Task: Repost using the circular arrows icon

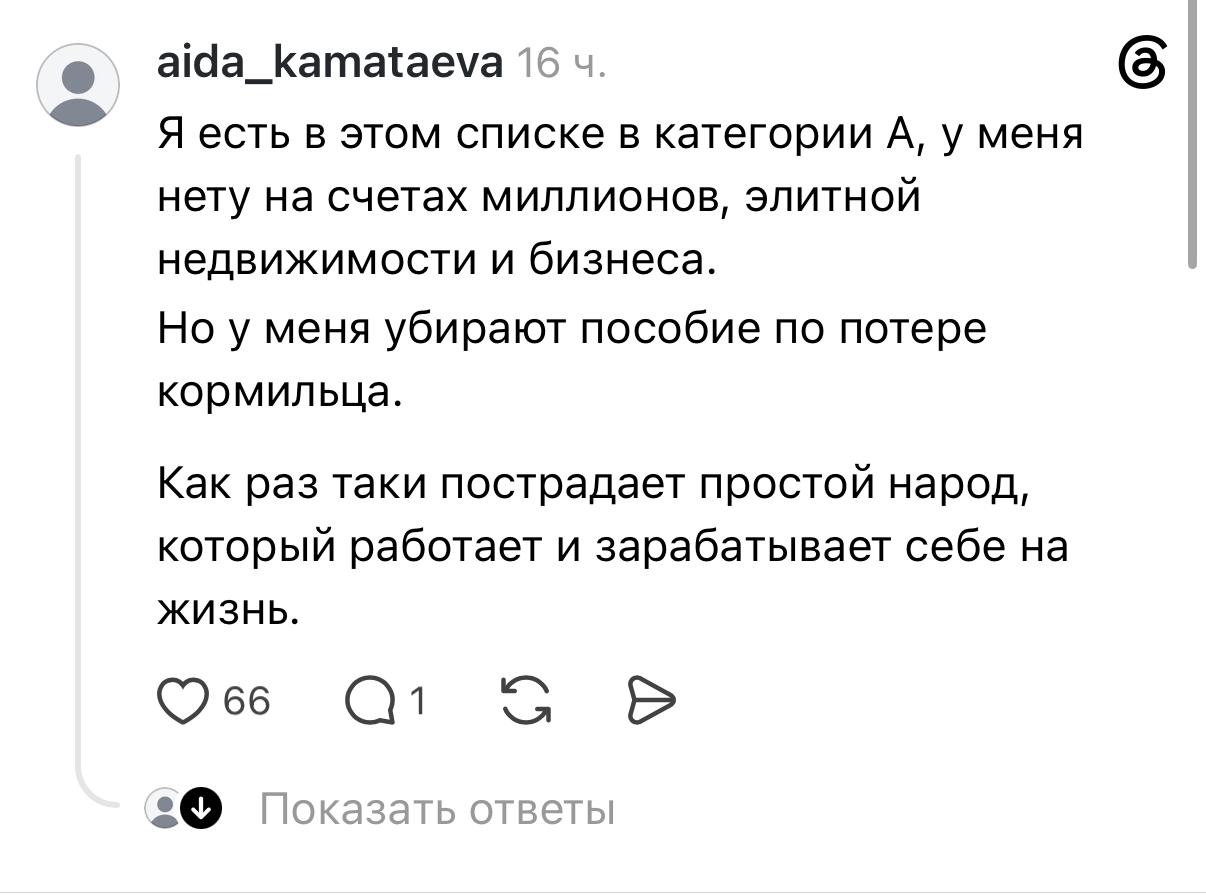Action: pyautogui.click(x=525, y=700)
